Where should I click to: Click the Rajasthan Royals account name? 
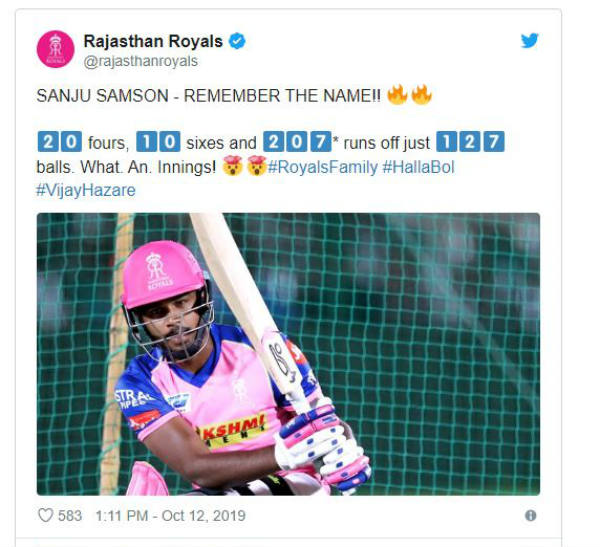pyautogui.click(x=153, y=41)
